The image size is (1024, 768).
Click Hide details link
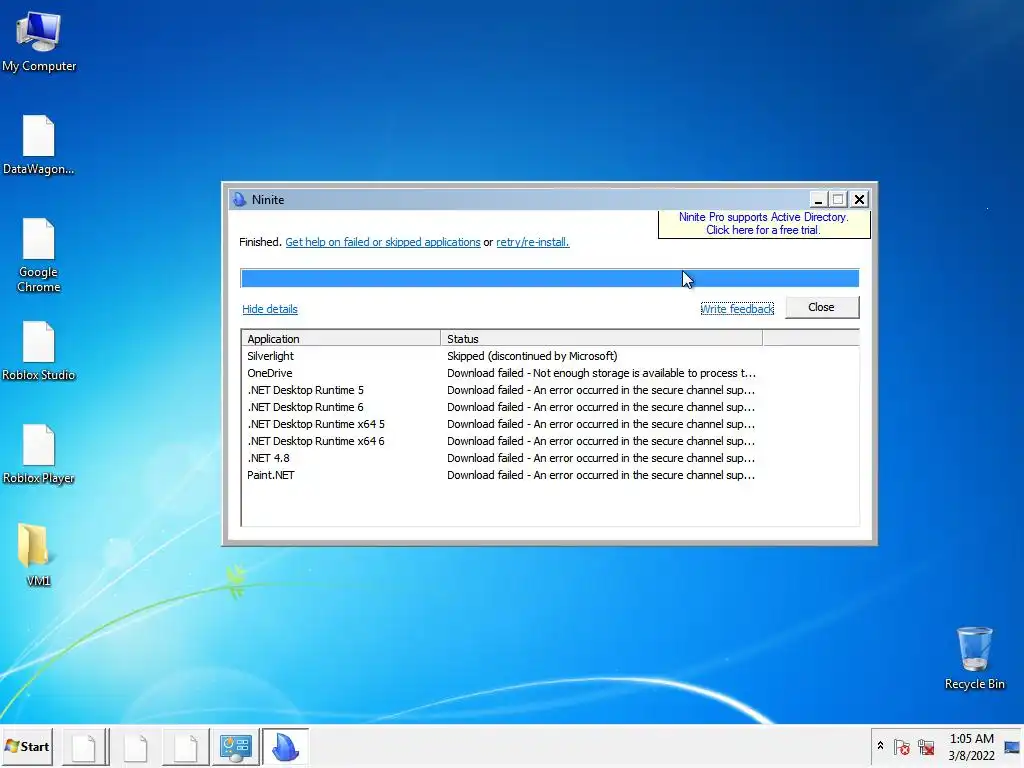[270, 309]
